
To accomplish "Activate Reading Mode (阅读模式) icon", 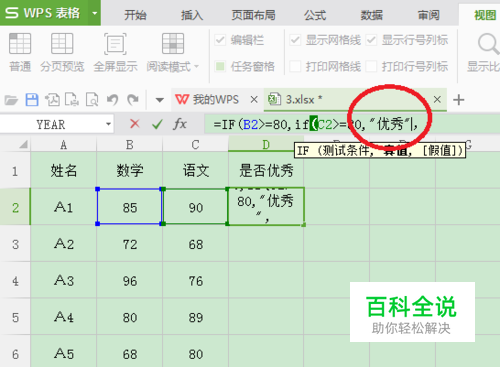I will (173, 44).
